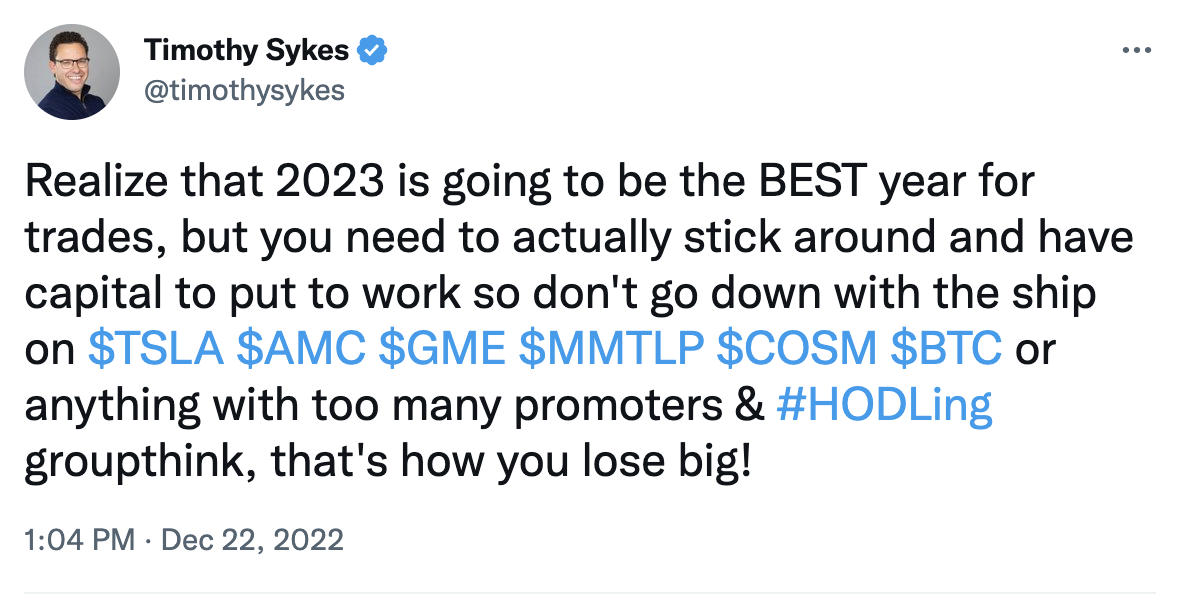This screenshot has height=594, width=1186.
Task: View the $BTC cashtag results
Action: click(945, 349)
